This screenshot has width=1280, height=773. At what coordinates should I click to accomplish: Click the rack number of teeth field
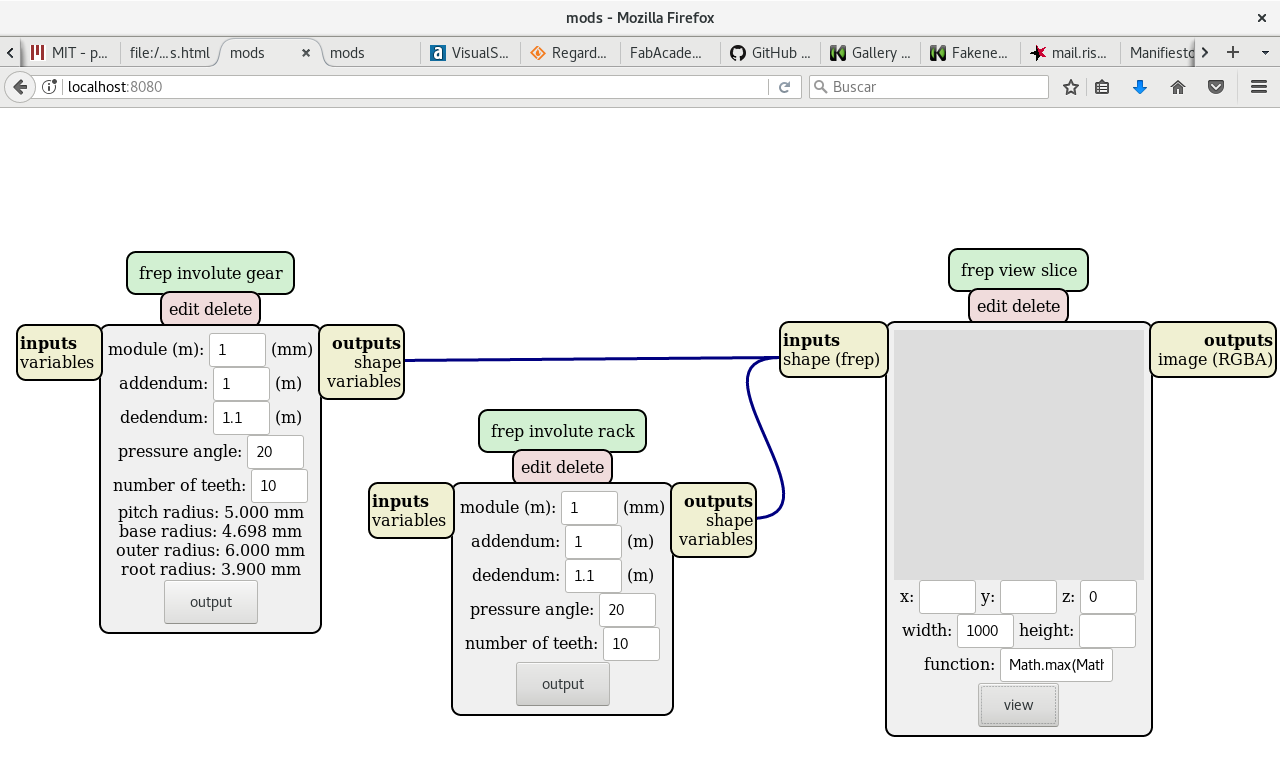pos(631,644)
